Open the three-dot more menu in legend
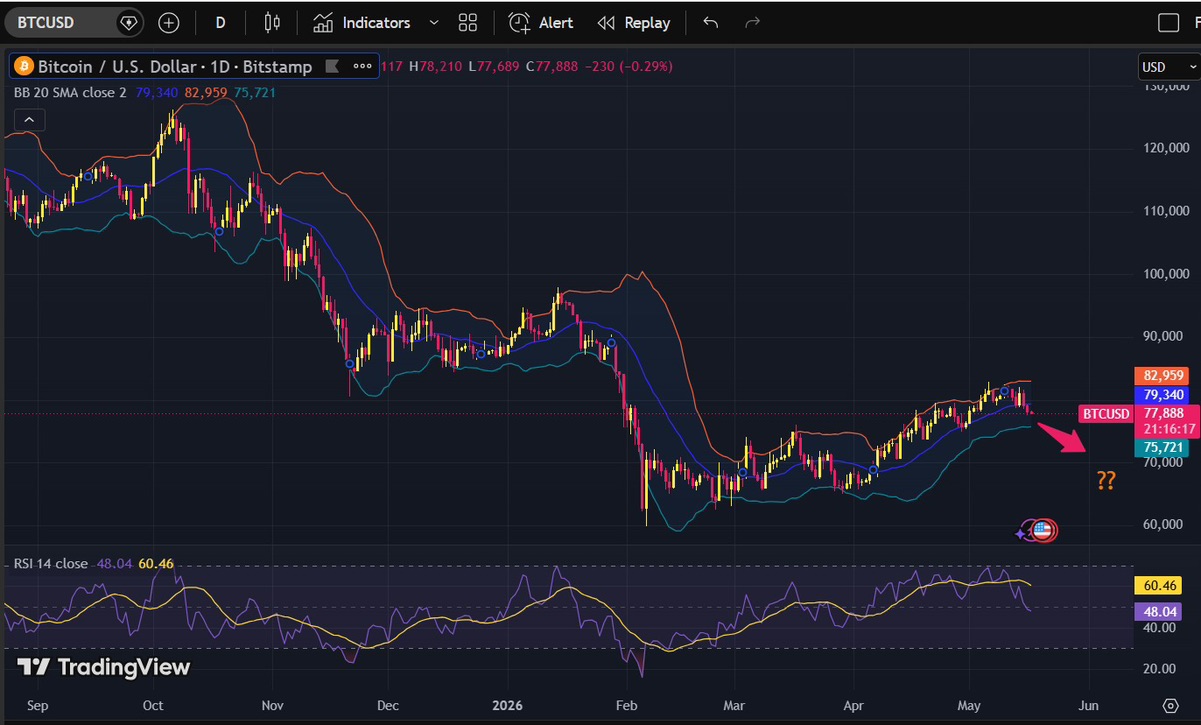1201x725 pixels. (x=363, y=66)
